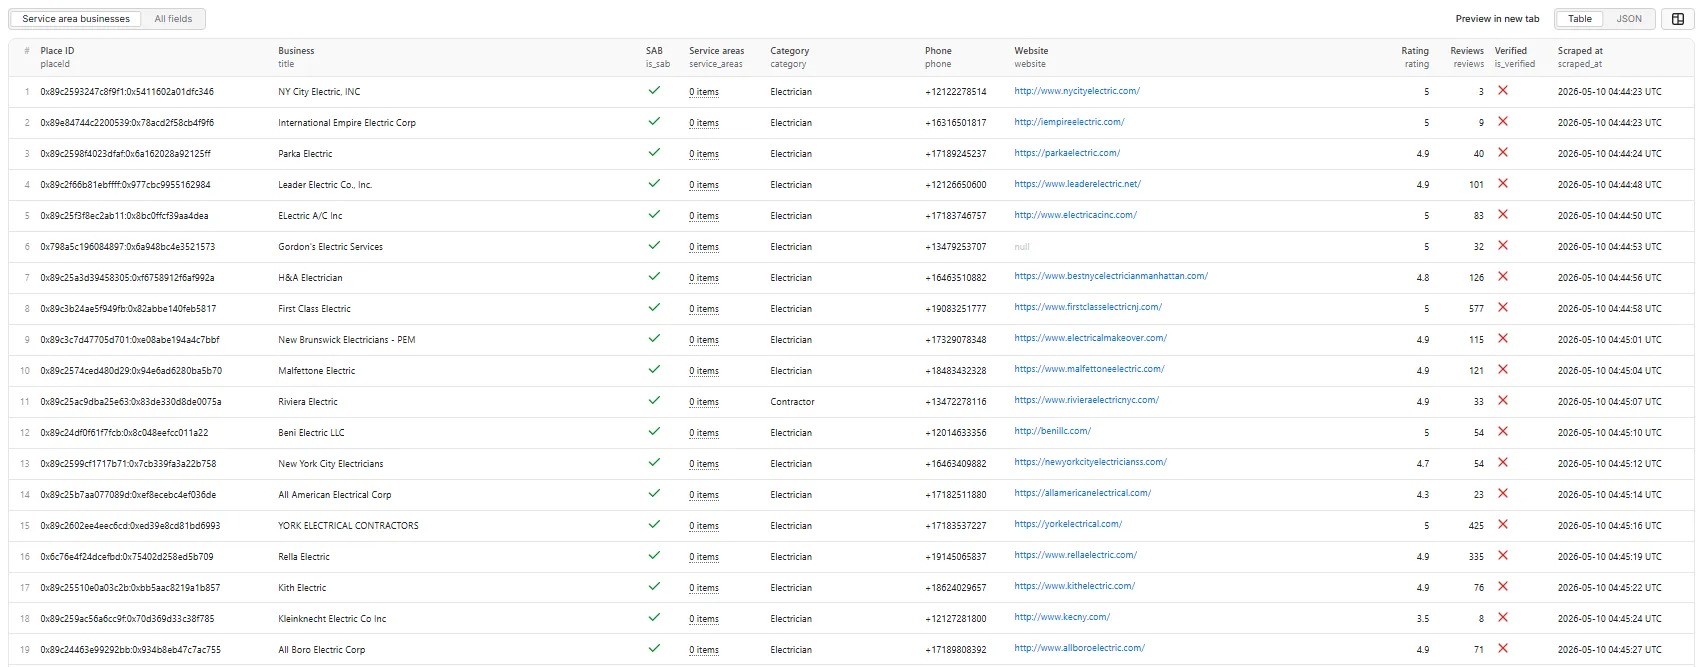Expand service areas items for Rella Electric

(704, 557)
